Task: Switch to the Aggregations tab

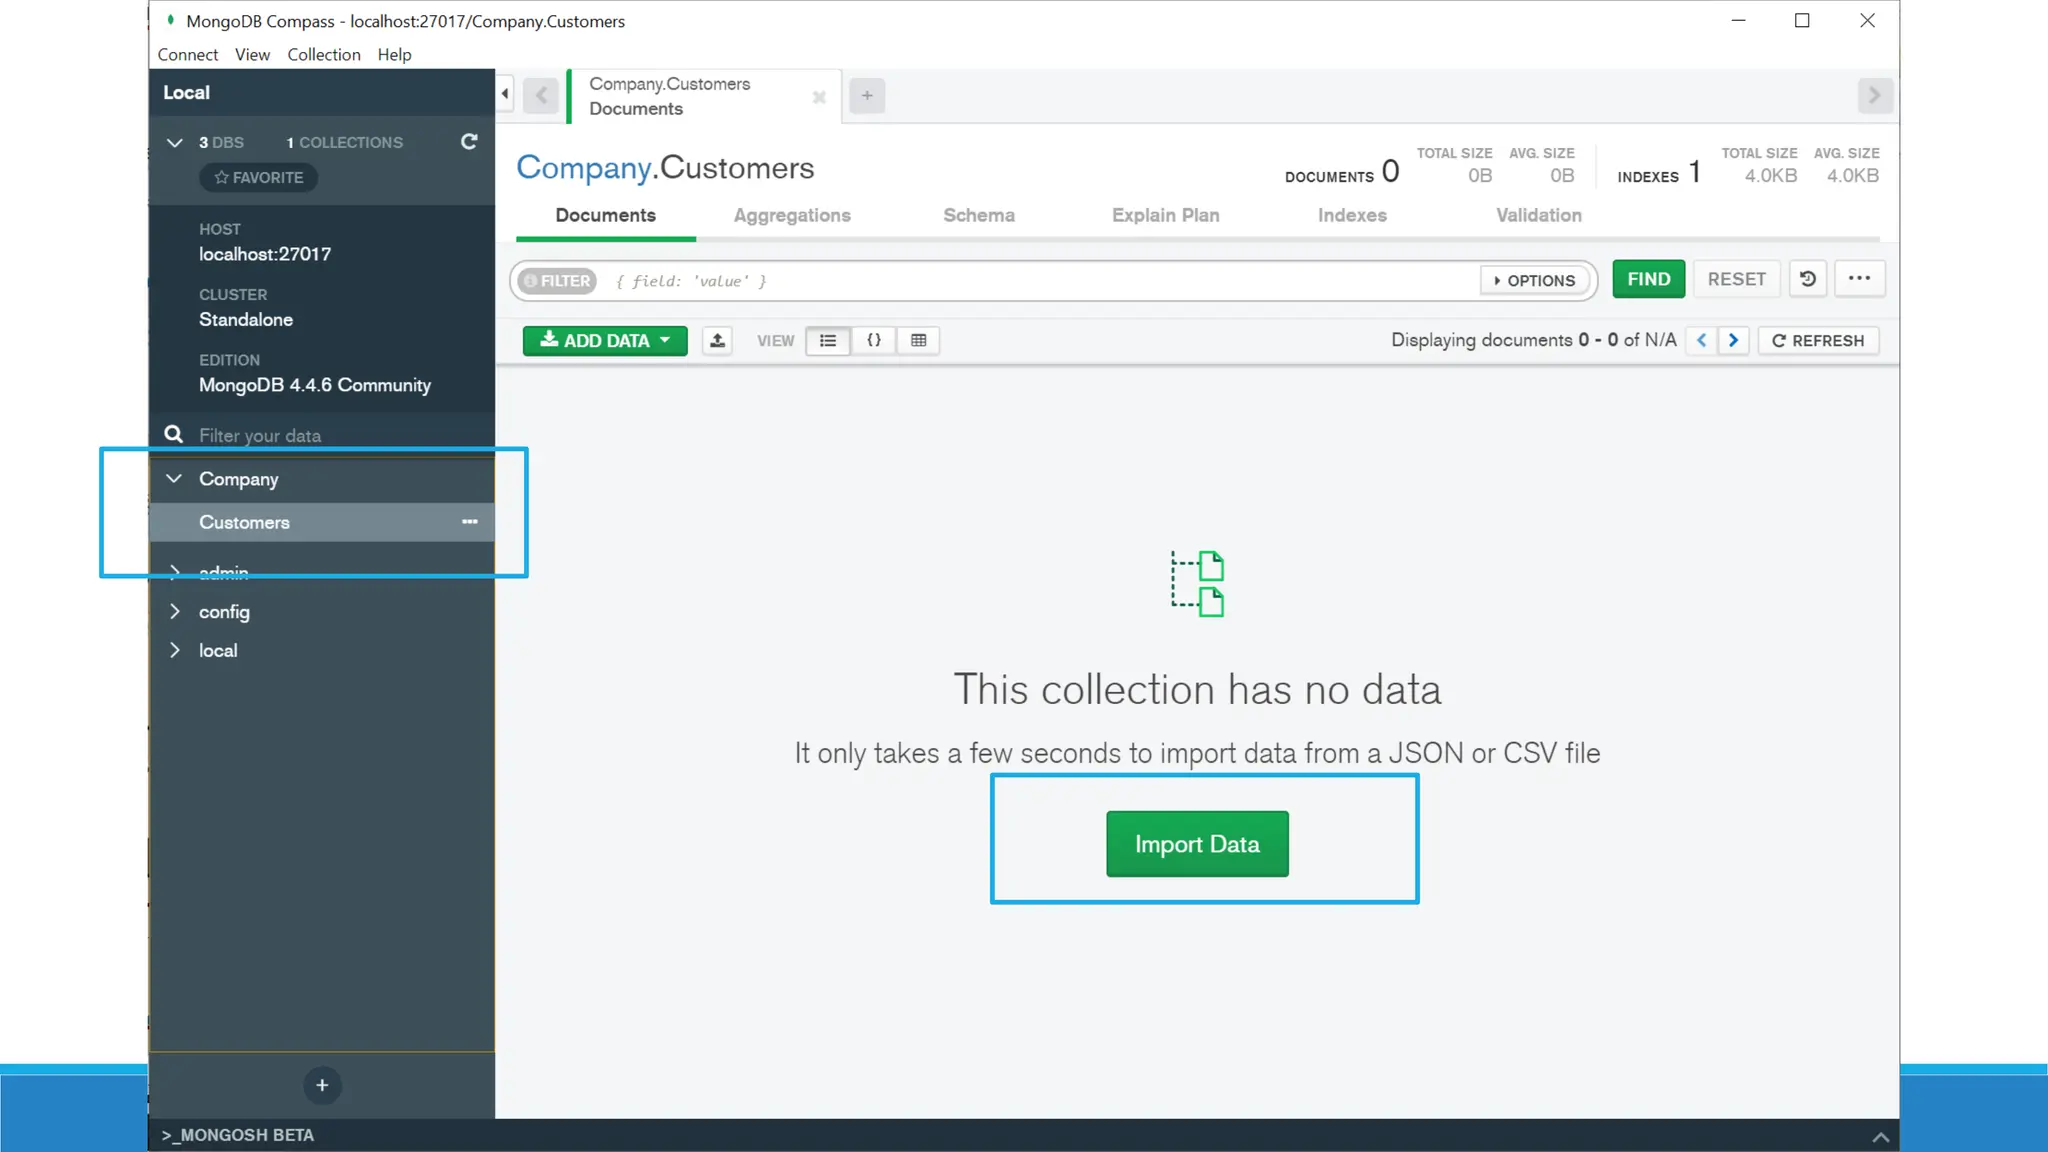Action: click(791, 215)
